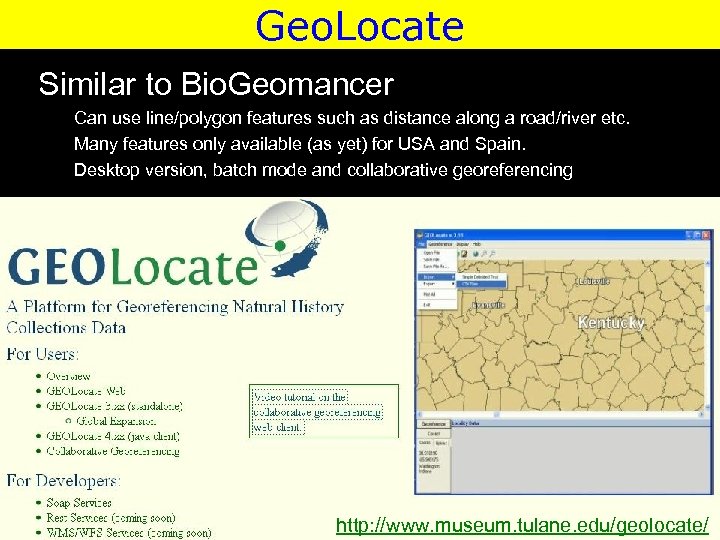Open the Georeference menu in the menu bar
The height and width of the screenshot is (540, 720).
tap(440, 244)
